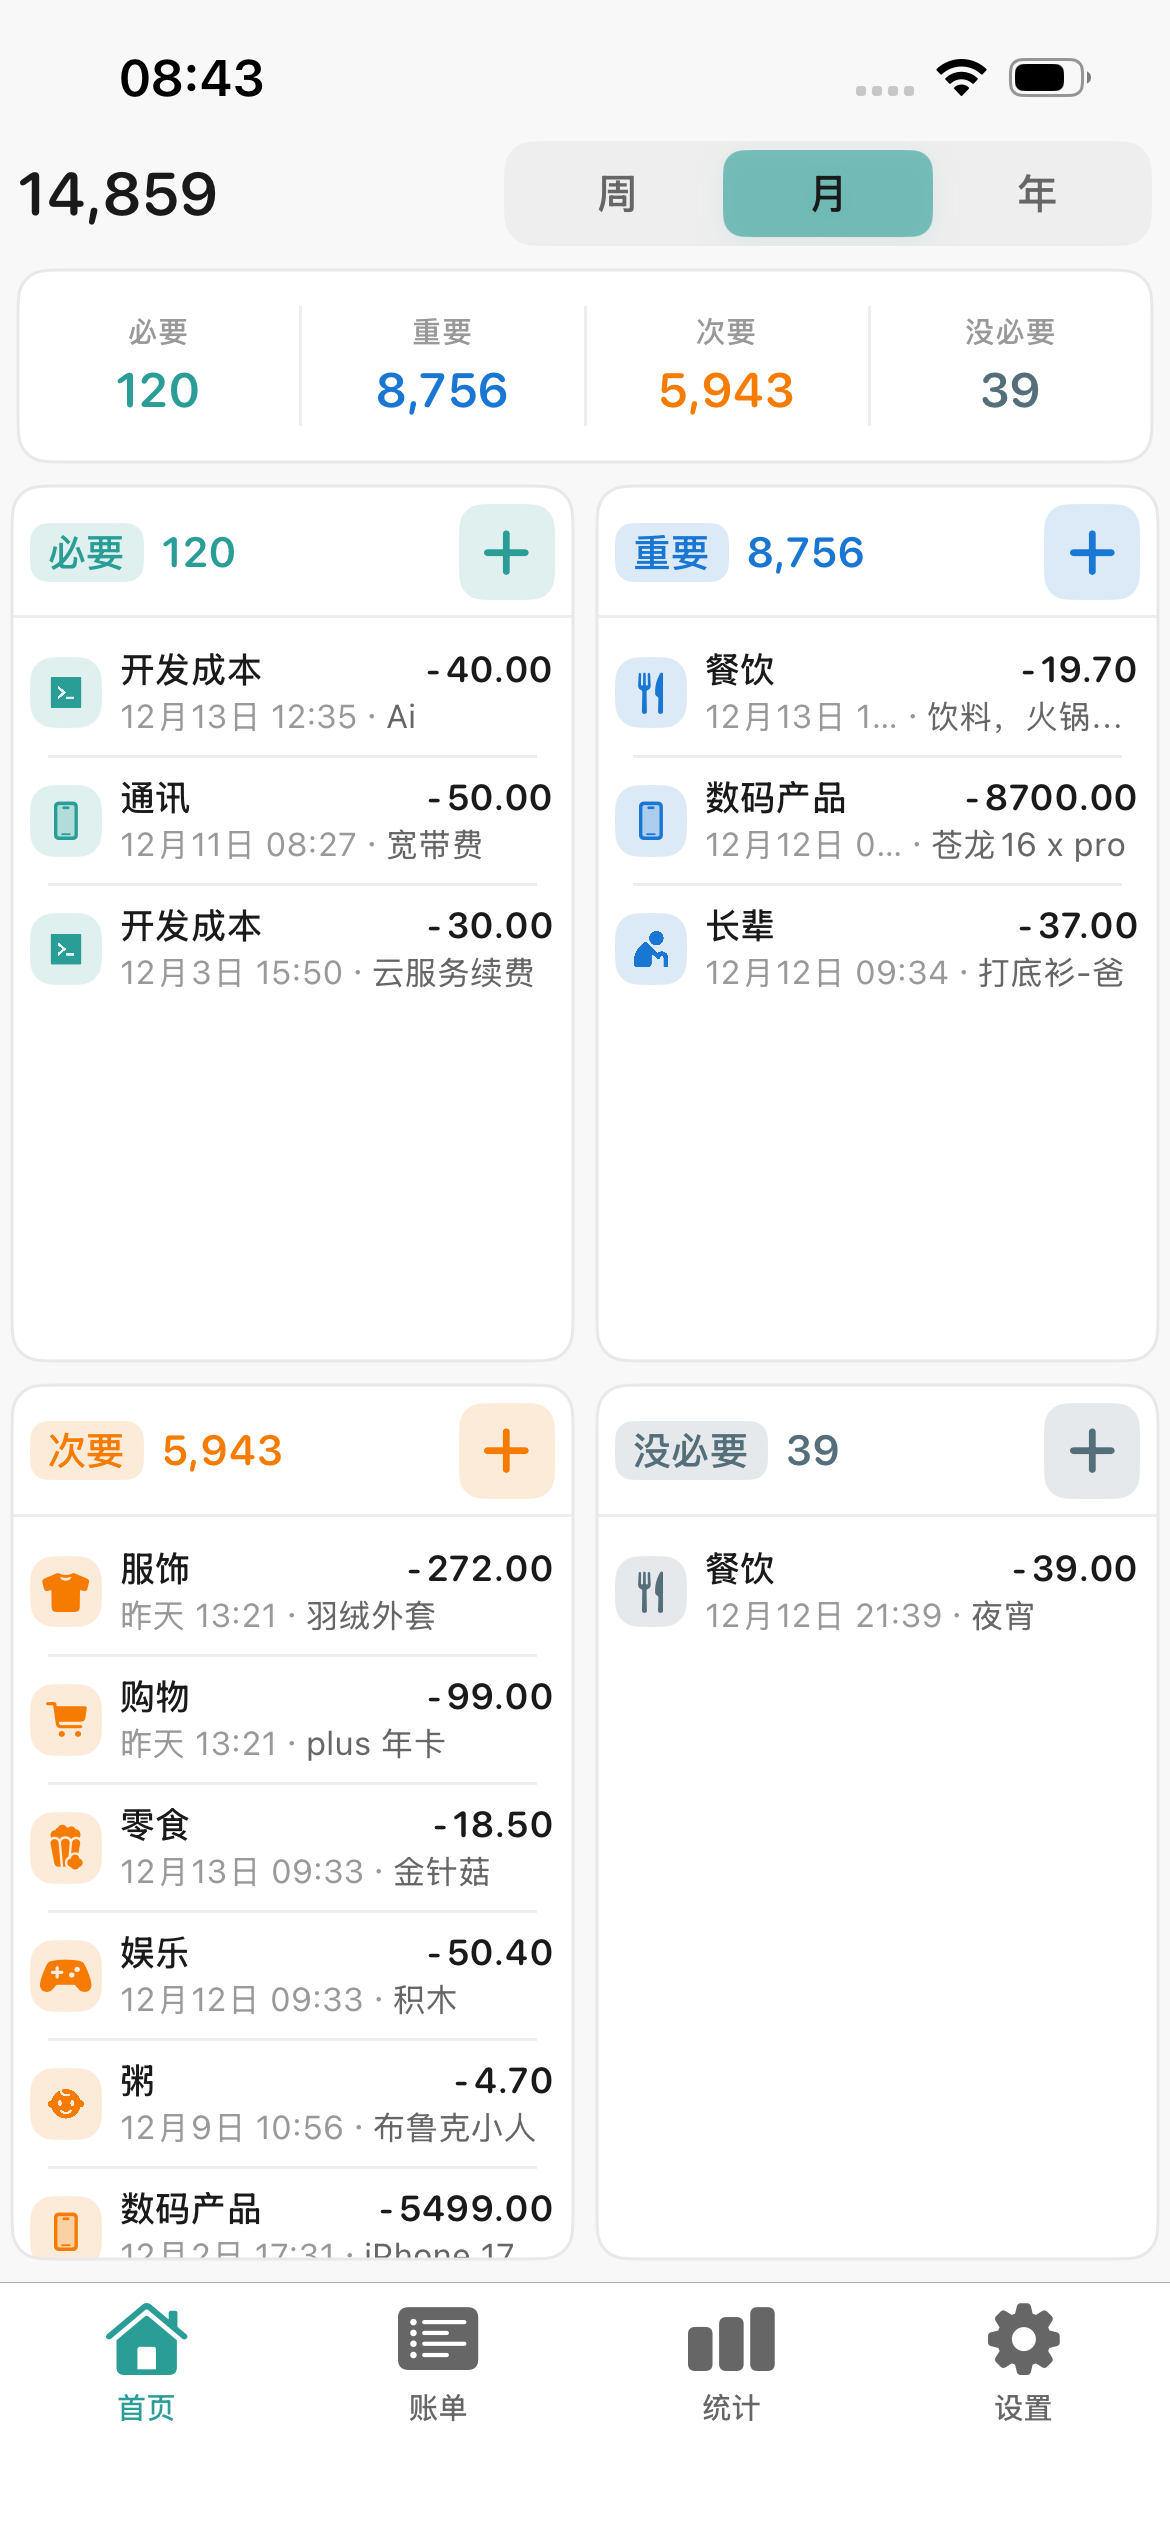Go to the 设置 settings tab
This screenshot has width=1170, height=2532.
1023,2362
